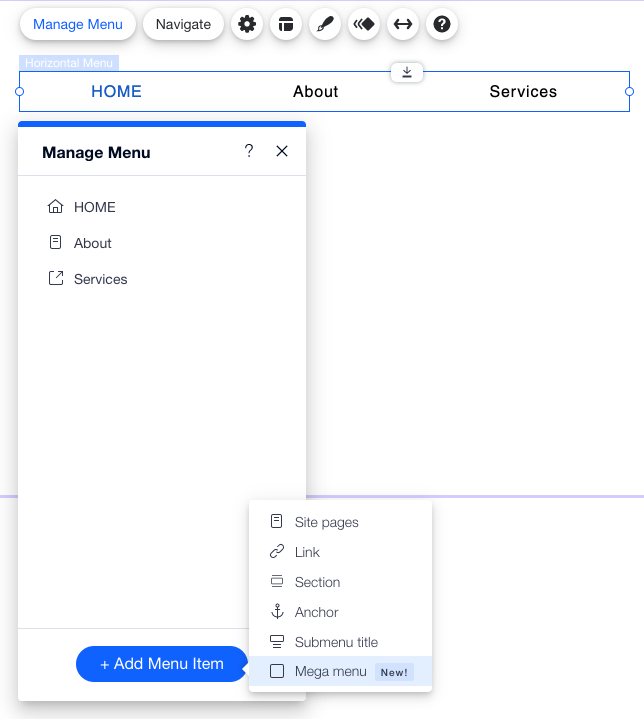Open the Animation diamond icon
The image size is (644, 719).
[364, 24]
